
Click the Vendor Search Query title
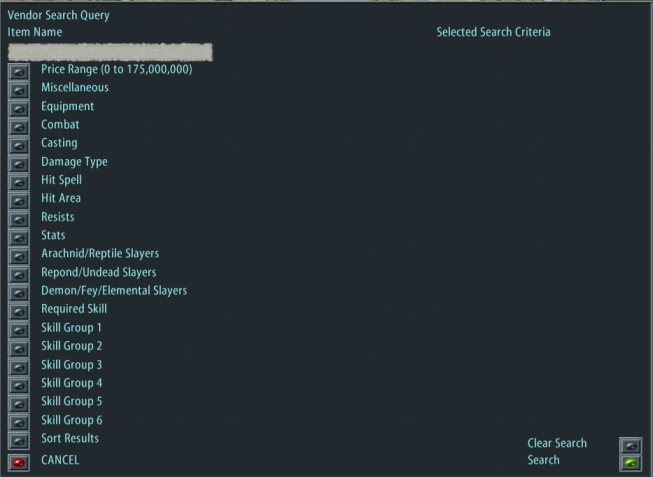[x=58, y=15]
